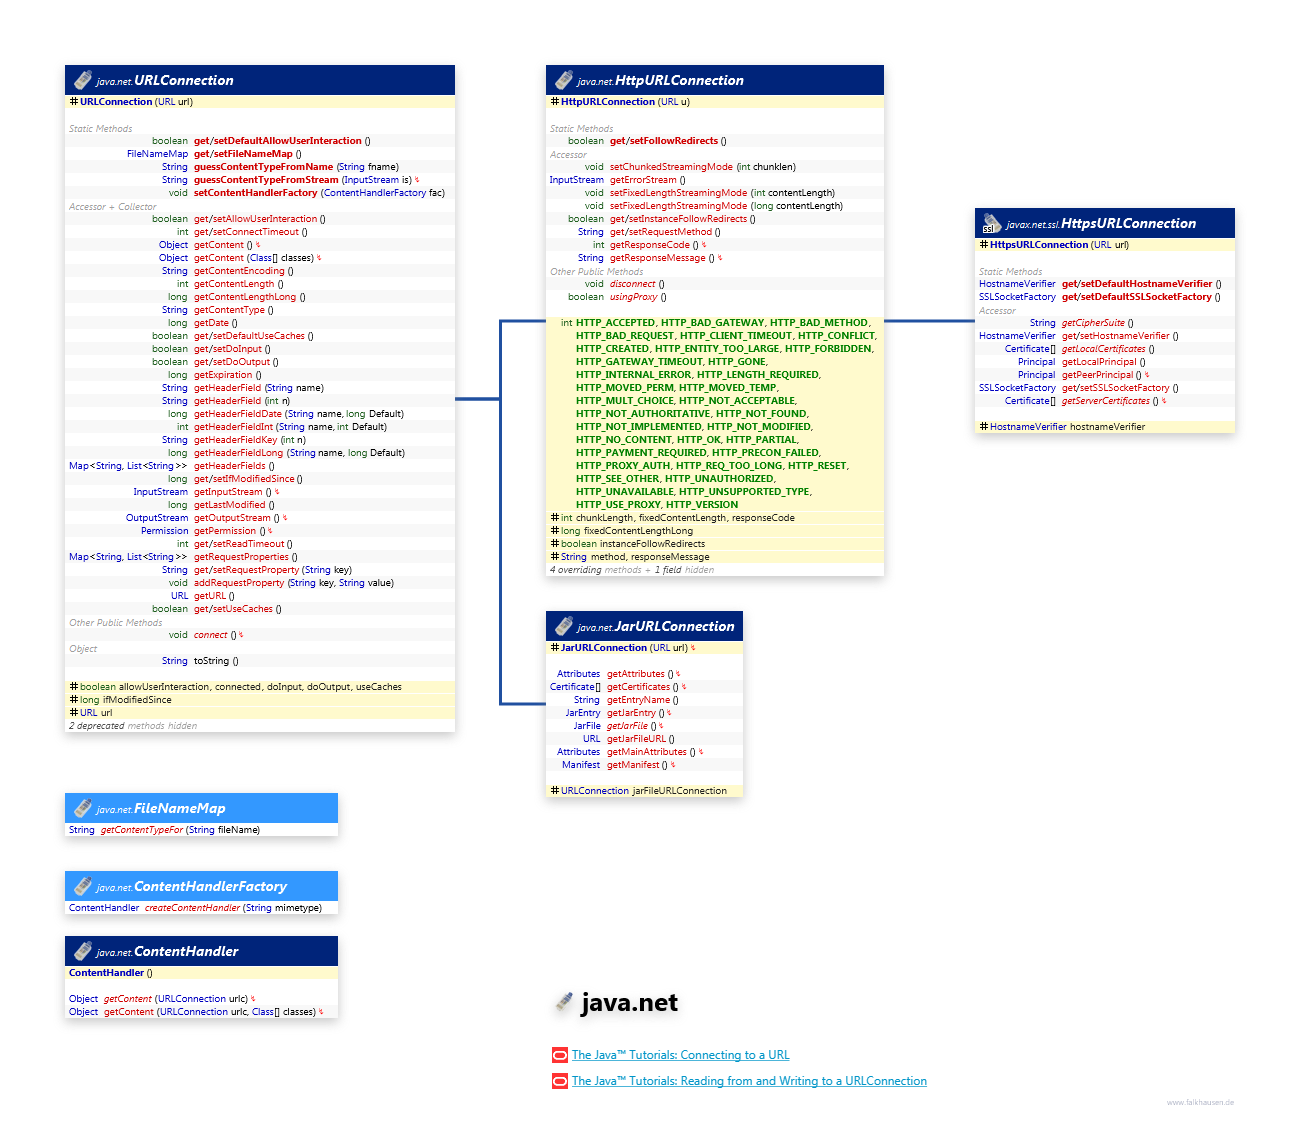Click getManifest method in JarURLConnection
Screen dimensions: 1291x1148
(x=633, y=765)
